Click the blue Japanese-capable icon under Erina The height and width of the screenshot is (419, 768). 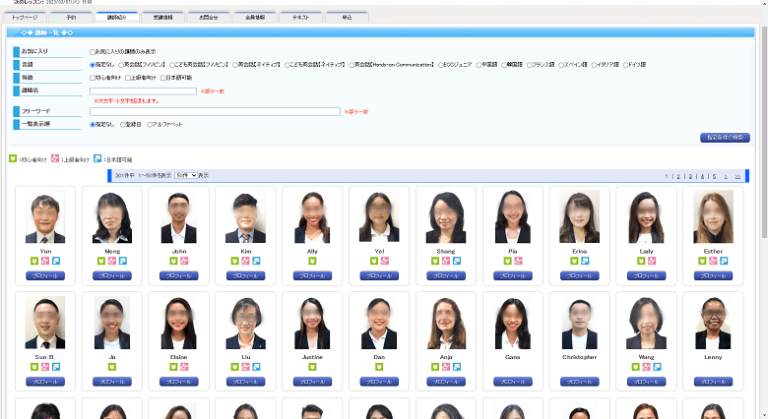pos(585,261)
